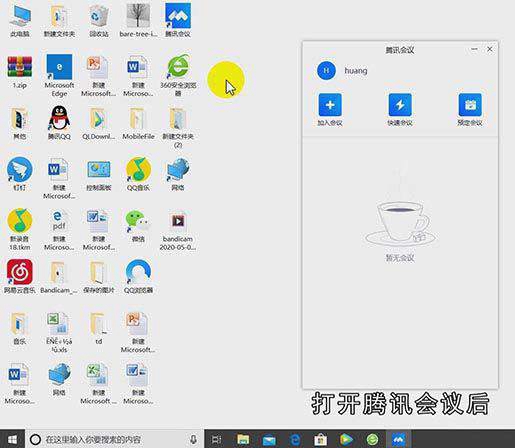
Task: Click the blue H profile avatar
Action: pos(326,70)
